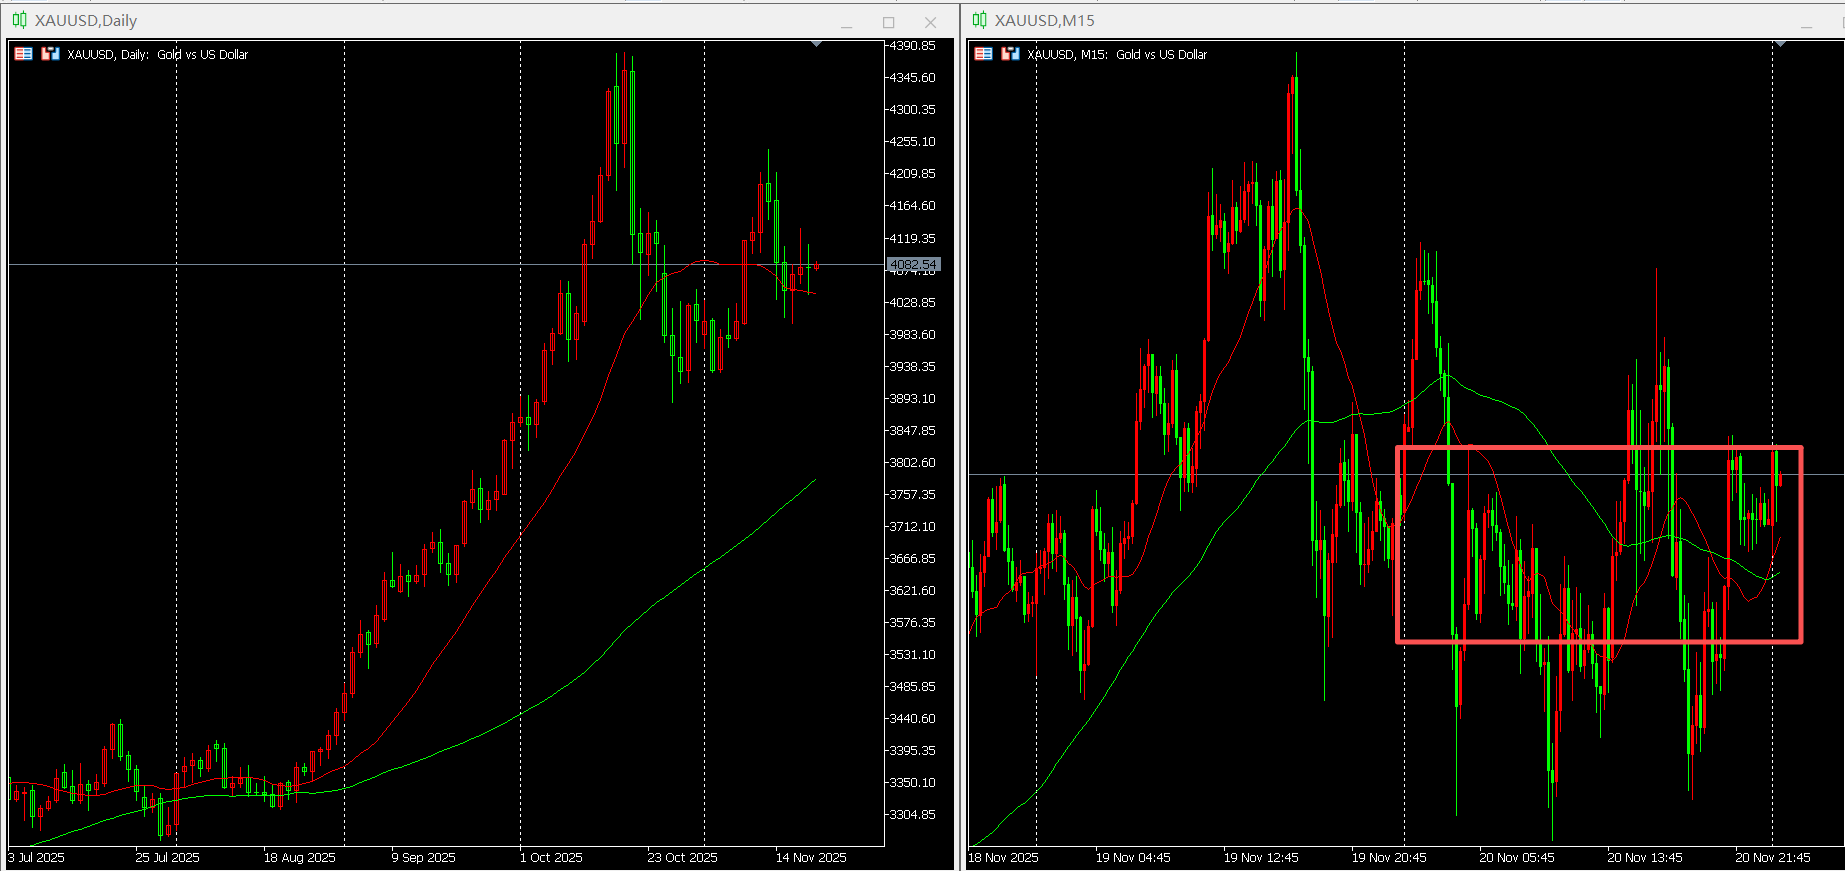
Task: Click the chart shift triangle on Daily chart
Action: pos(817,44)
